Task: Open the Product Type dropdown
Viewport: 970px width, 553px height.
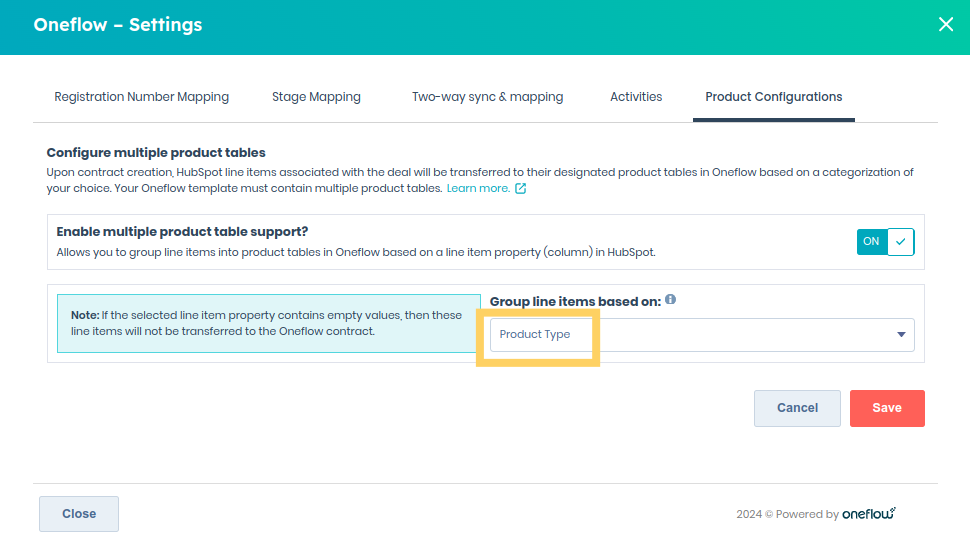Action: (x=702, y=335)
